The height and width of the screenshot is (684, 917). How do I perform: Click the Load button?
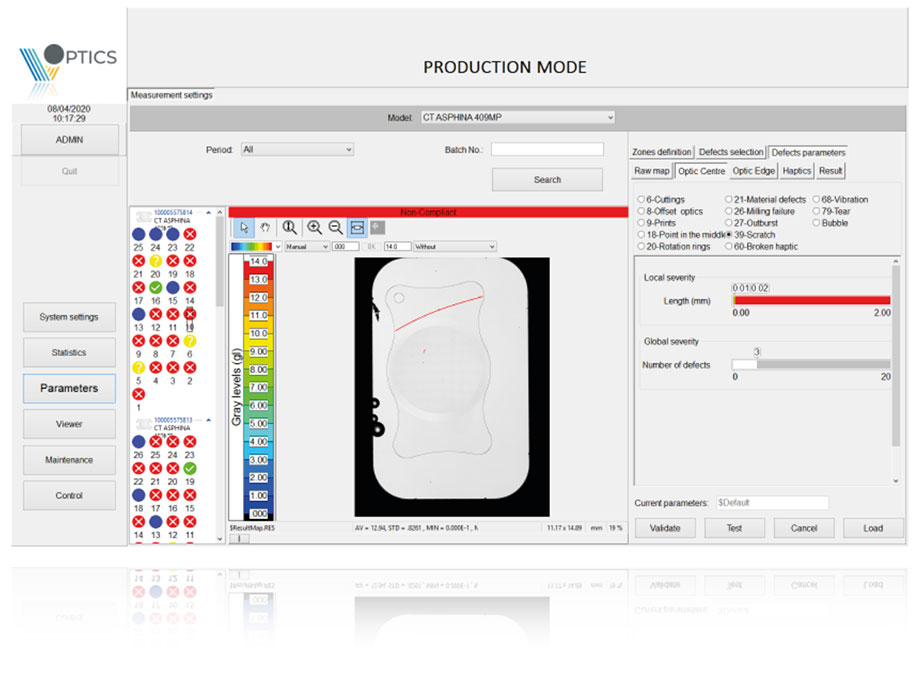pos(873,528)
